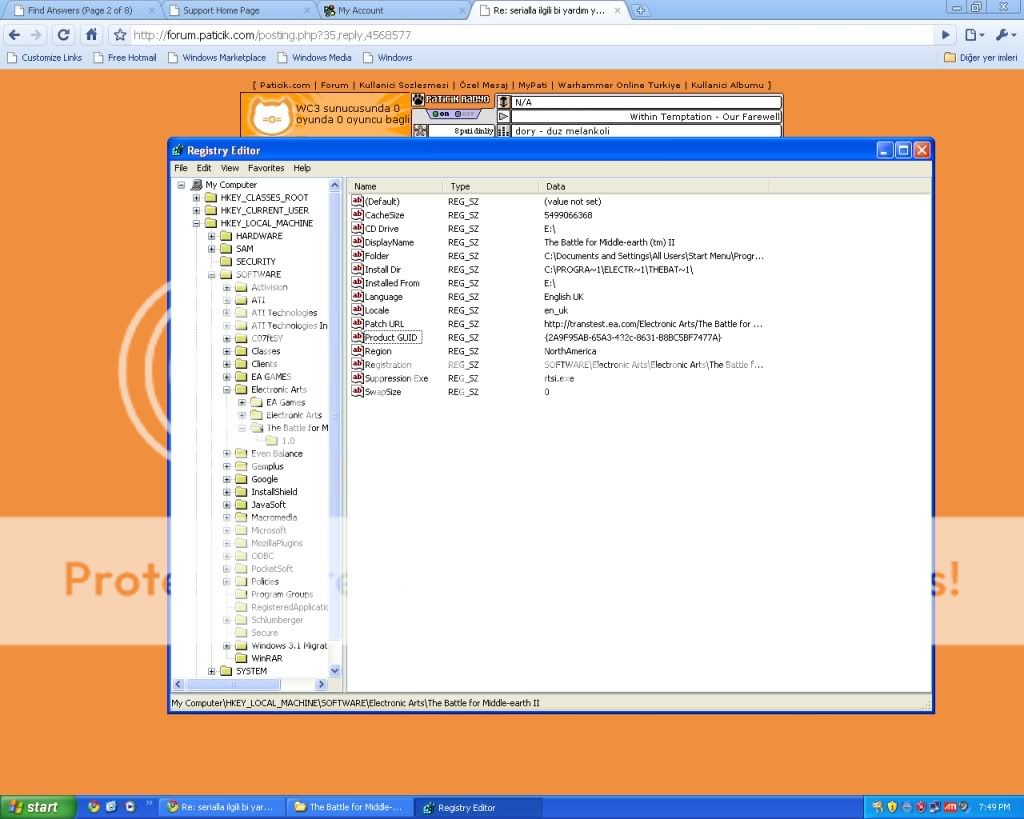Click the browser reload icon
This screenshot has height=819, width=1024.
[x=63, y=35]
